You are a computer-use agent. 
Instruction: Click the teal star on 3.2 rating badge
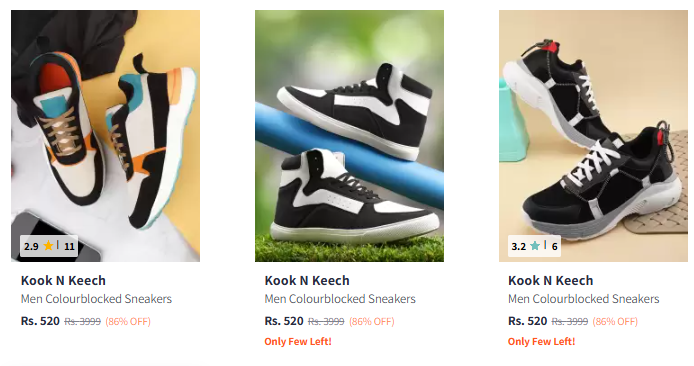tap(535, 246)
